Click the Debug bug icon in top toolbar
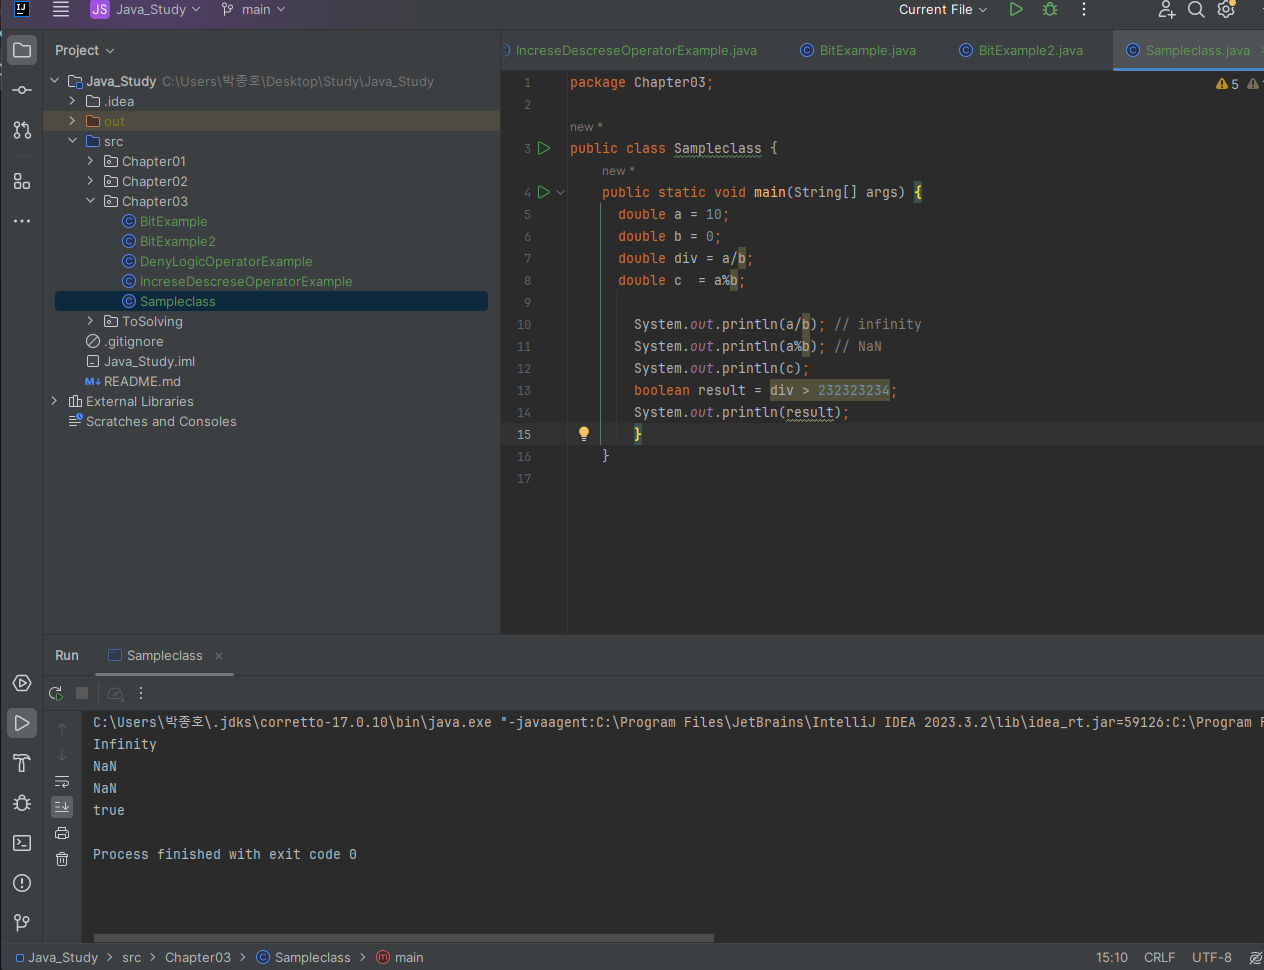This screenshot has width=1264, height=970. click(x=1049, y=10)
